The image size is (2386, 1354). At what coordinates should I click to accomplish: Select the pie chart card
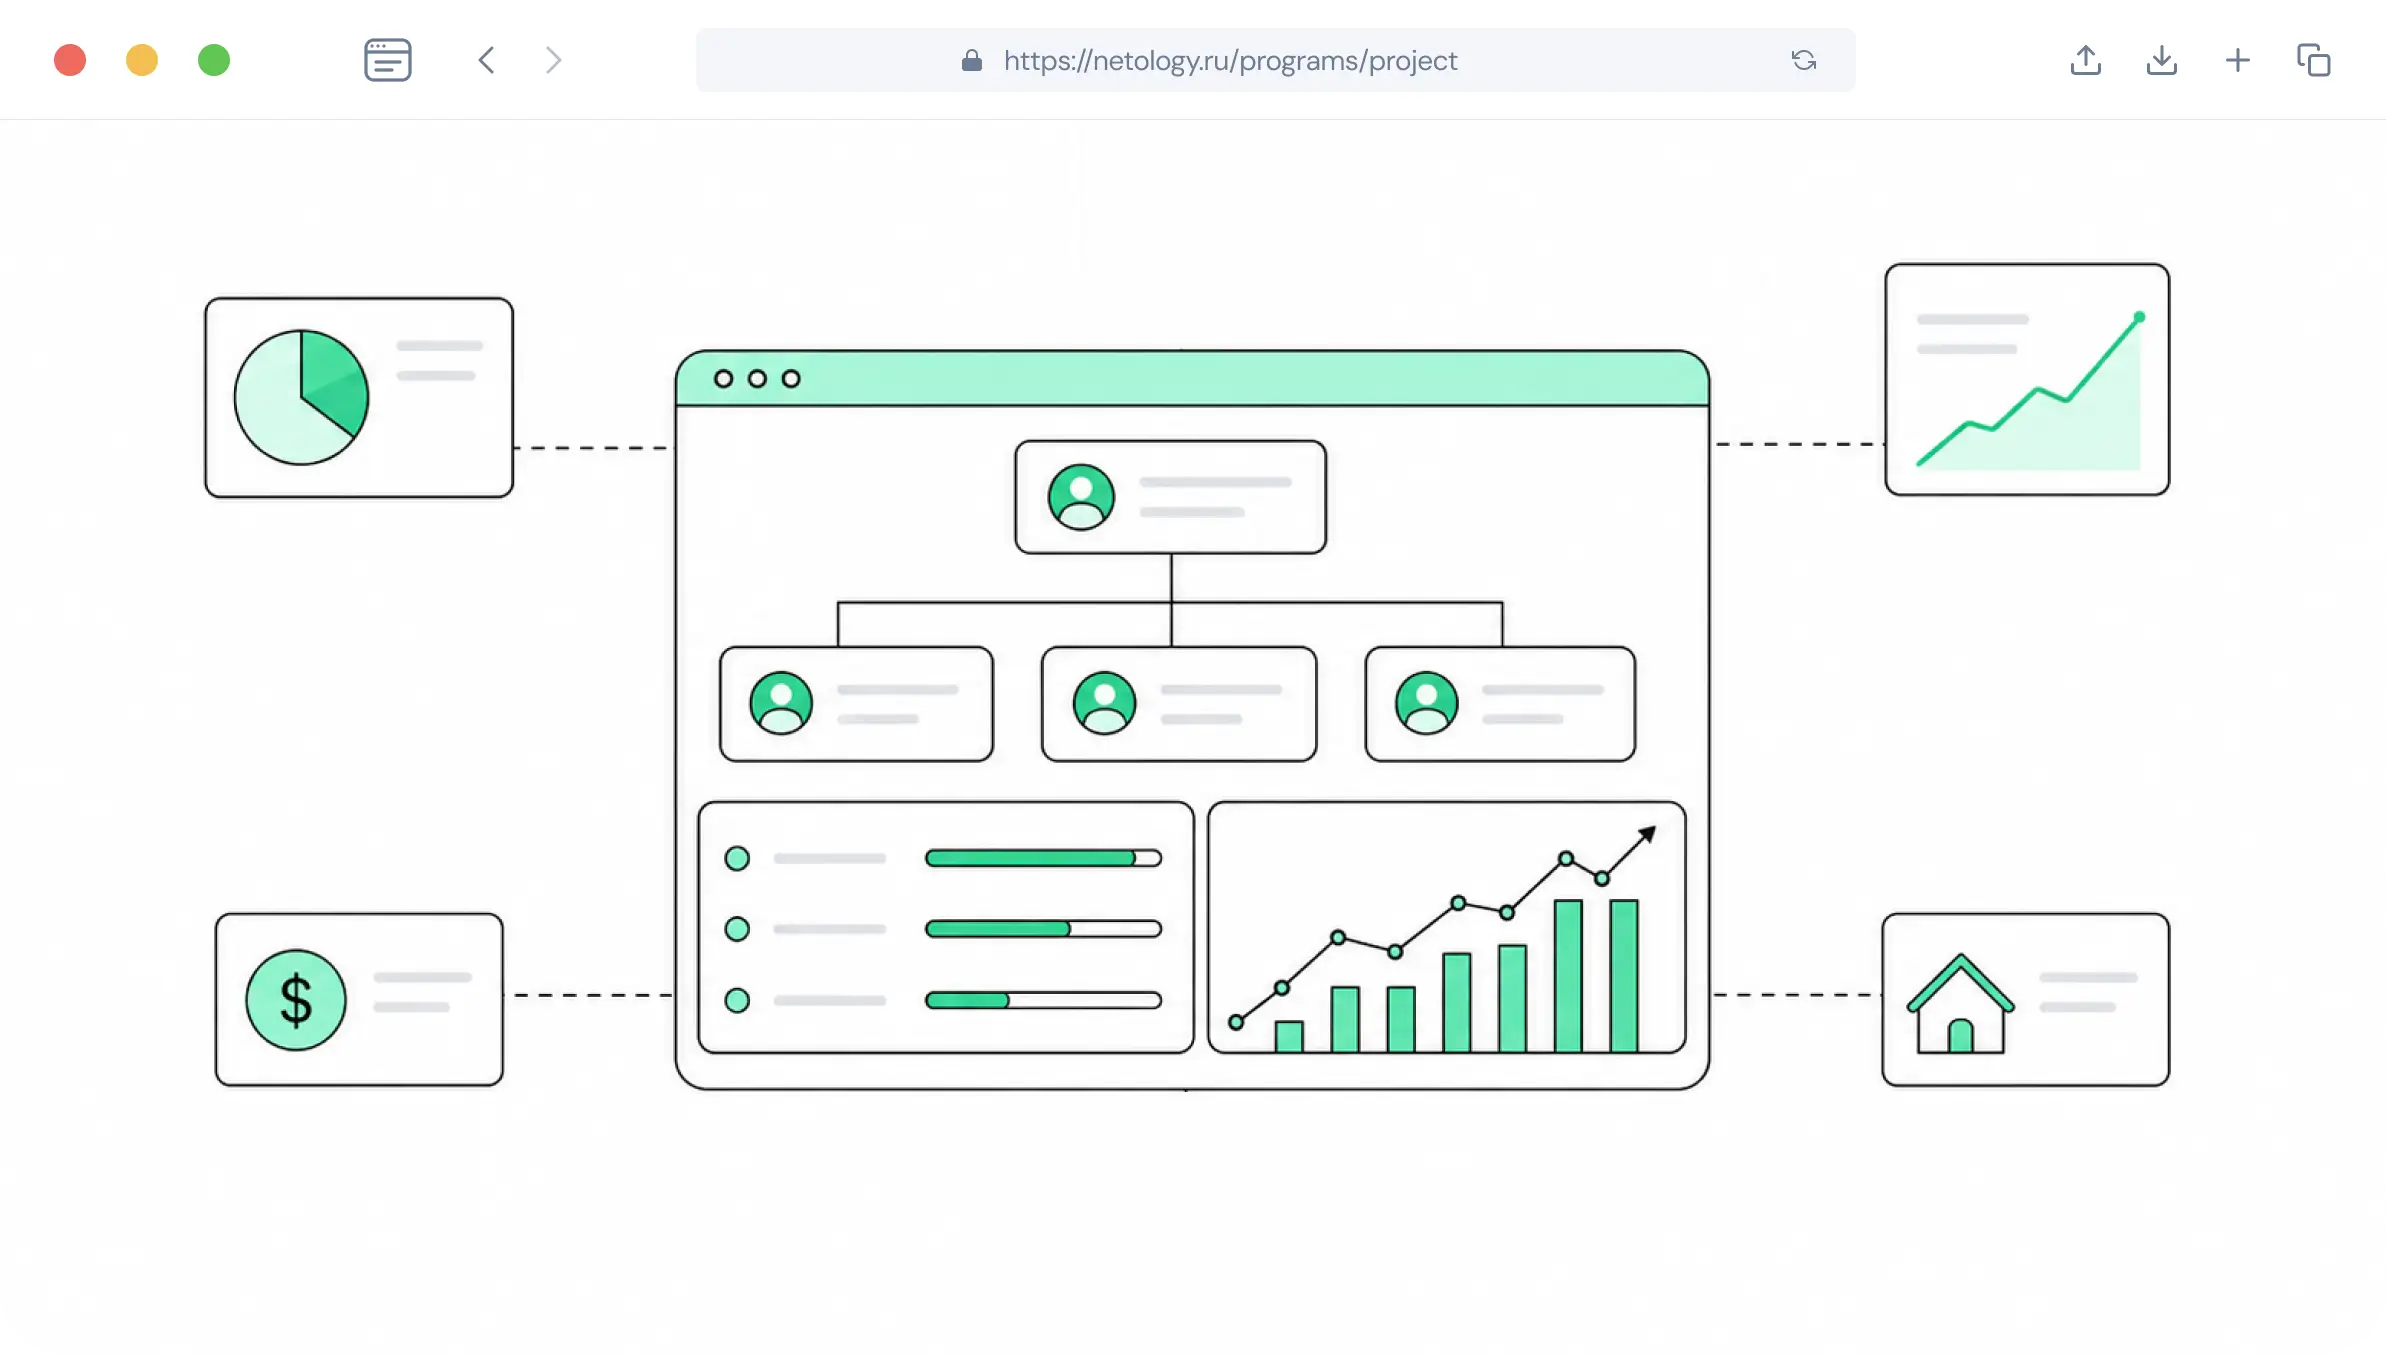[359, 397]
